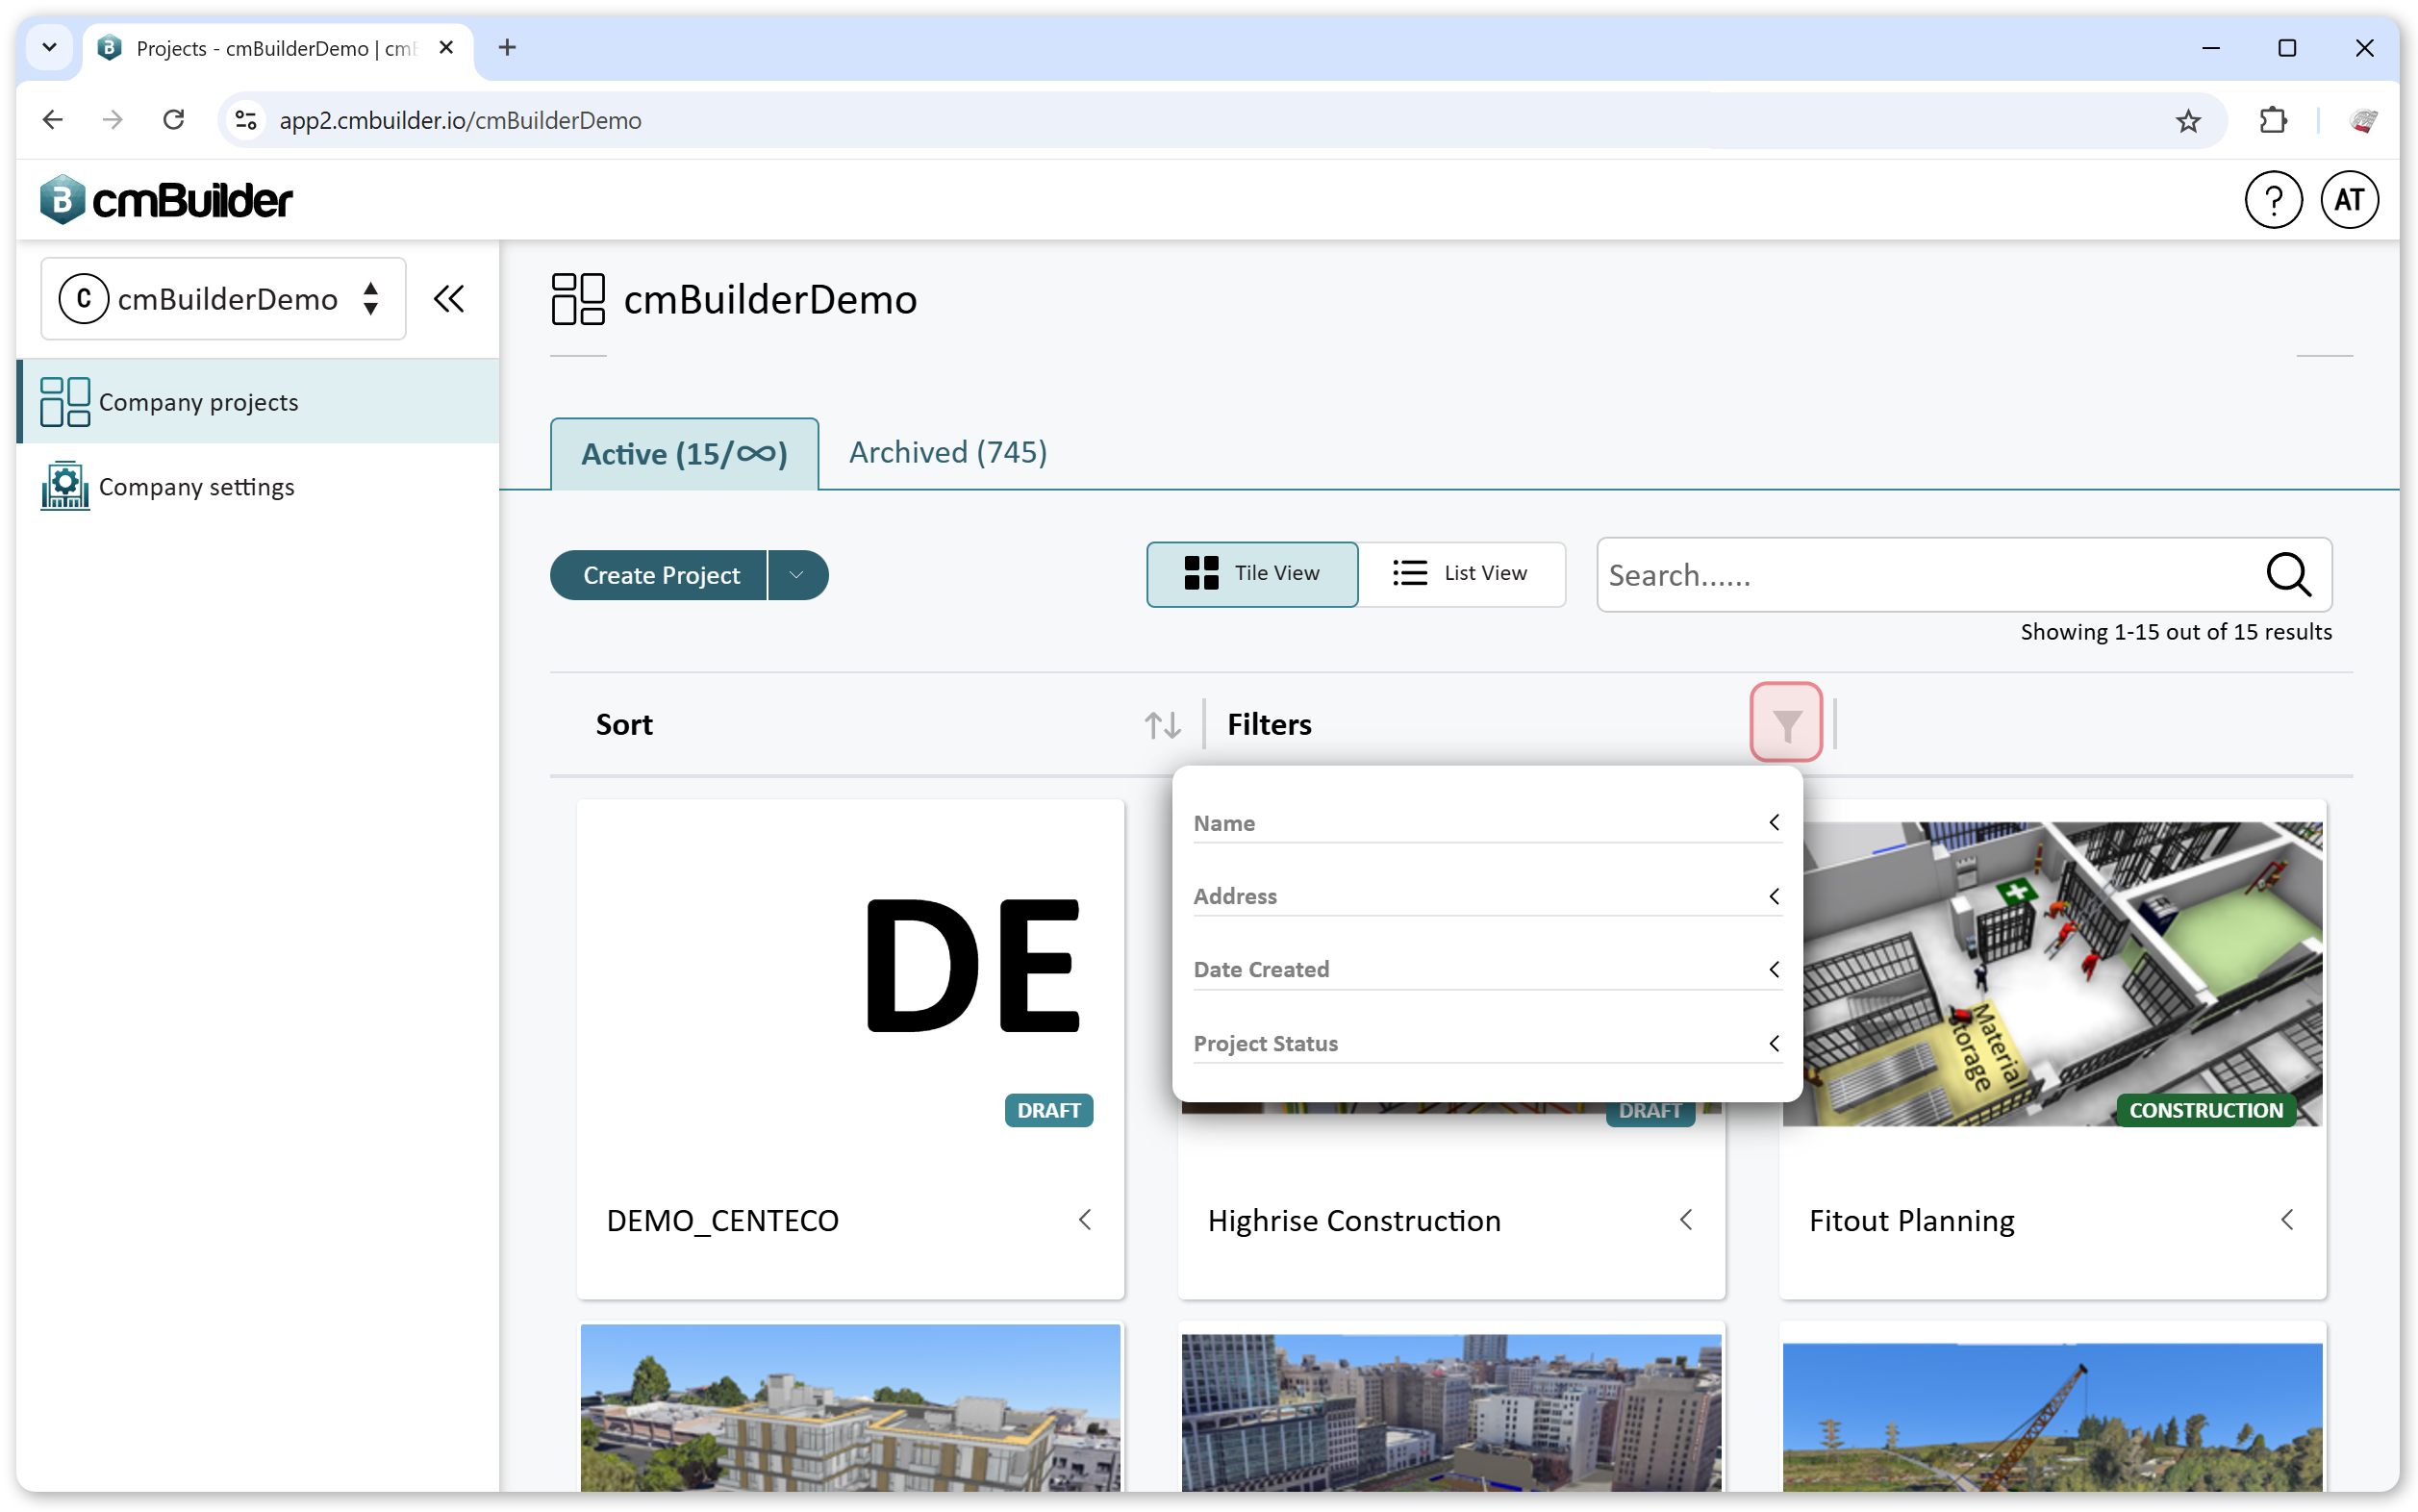Image resolution: width=2418 pixels, height=1512 pixels.
Task: Expand the DEMO_CENTECO card chevron
Action: (x=1085, y=1219)
